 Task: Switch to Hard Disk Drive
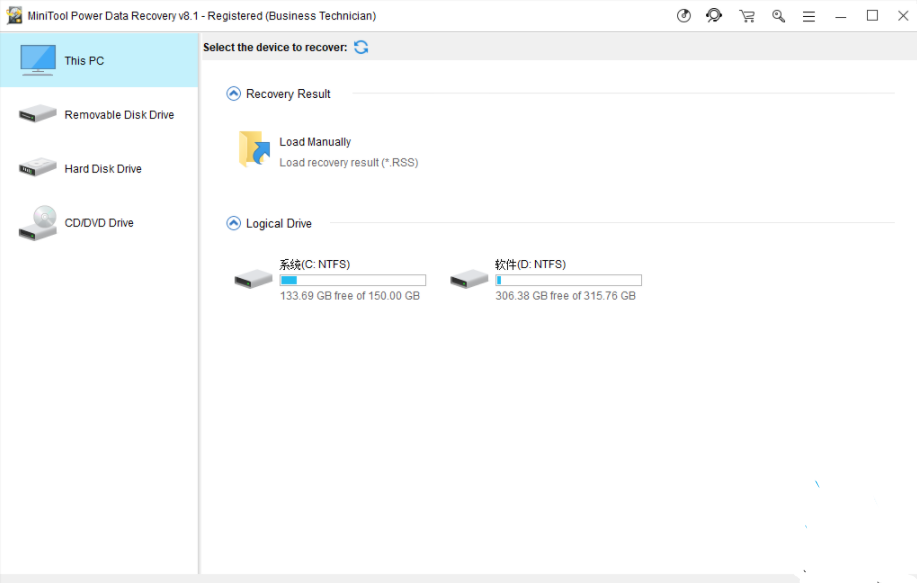tap(99, 168)
